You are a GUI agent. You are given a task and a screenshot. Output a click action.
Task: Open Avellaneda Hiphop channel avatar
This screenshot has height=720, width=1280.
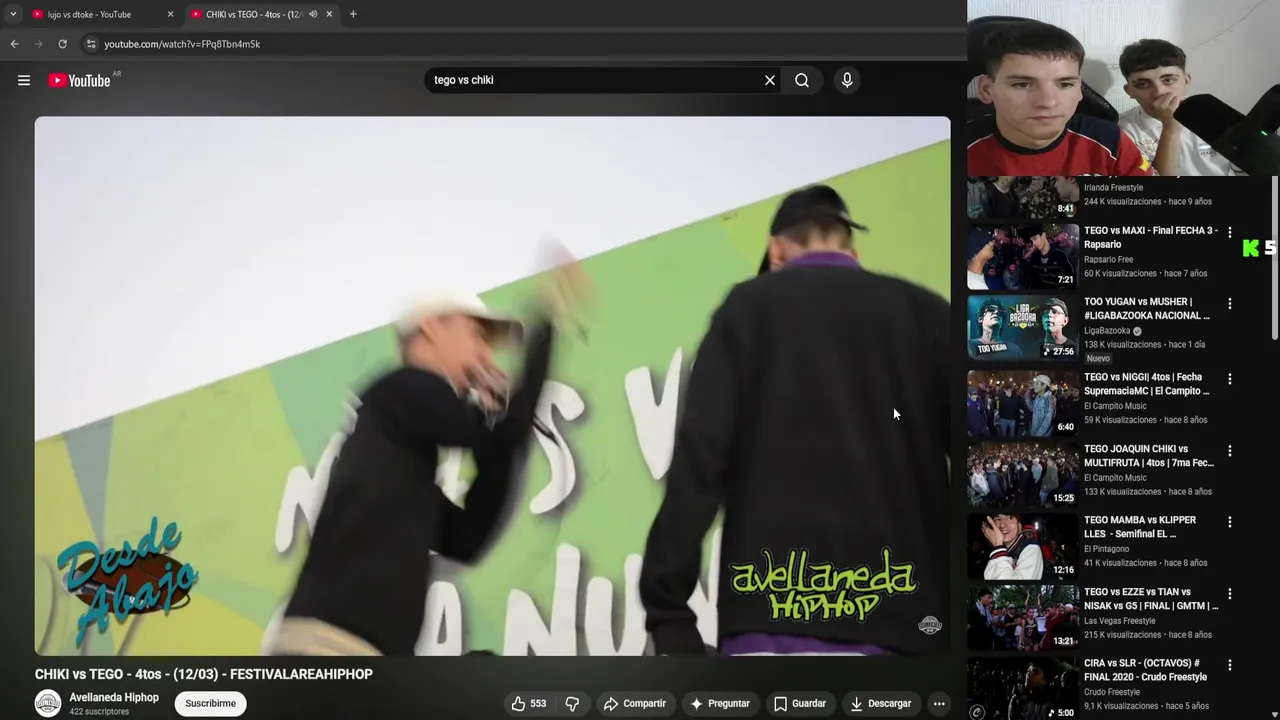click(x=48, y=703)
